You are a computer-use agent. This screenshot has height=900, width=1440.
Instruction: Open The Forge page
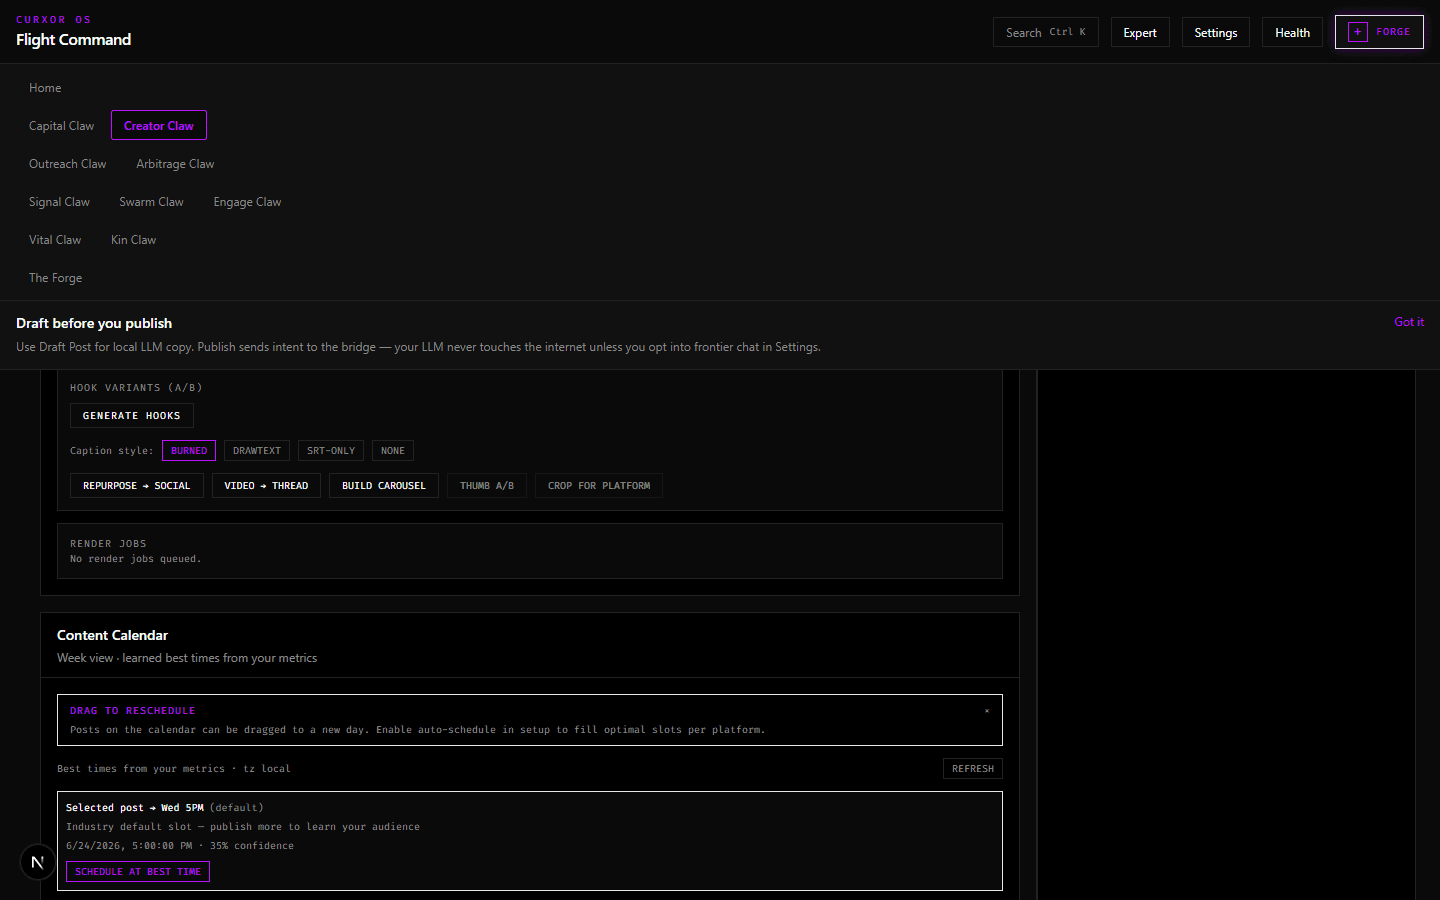pos(55,278)
